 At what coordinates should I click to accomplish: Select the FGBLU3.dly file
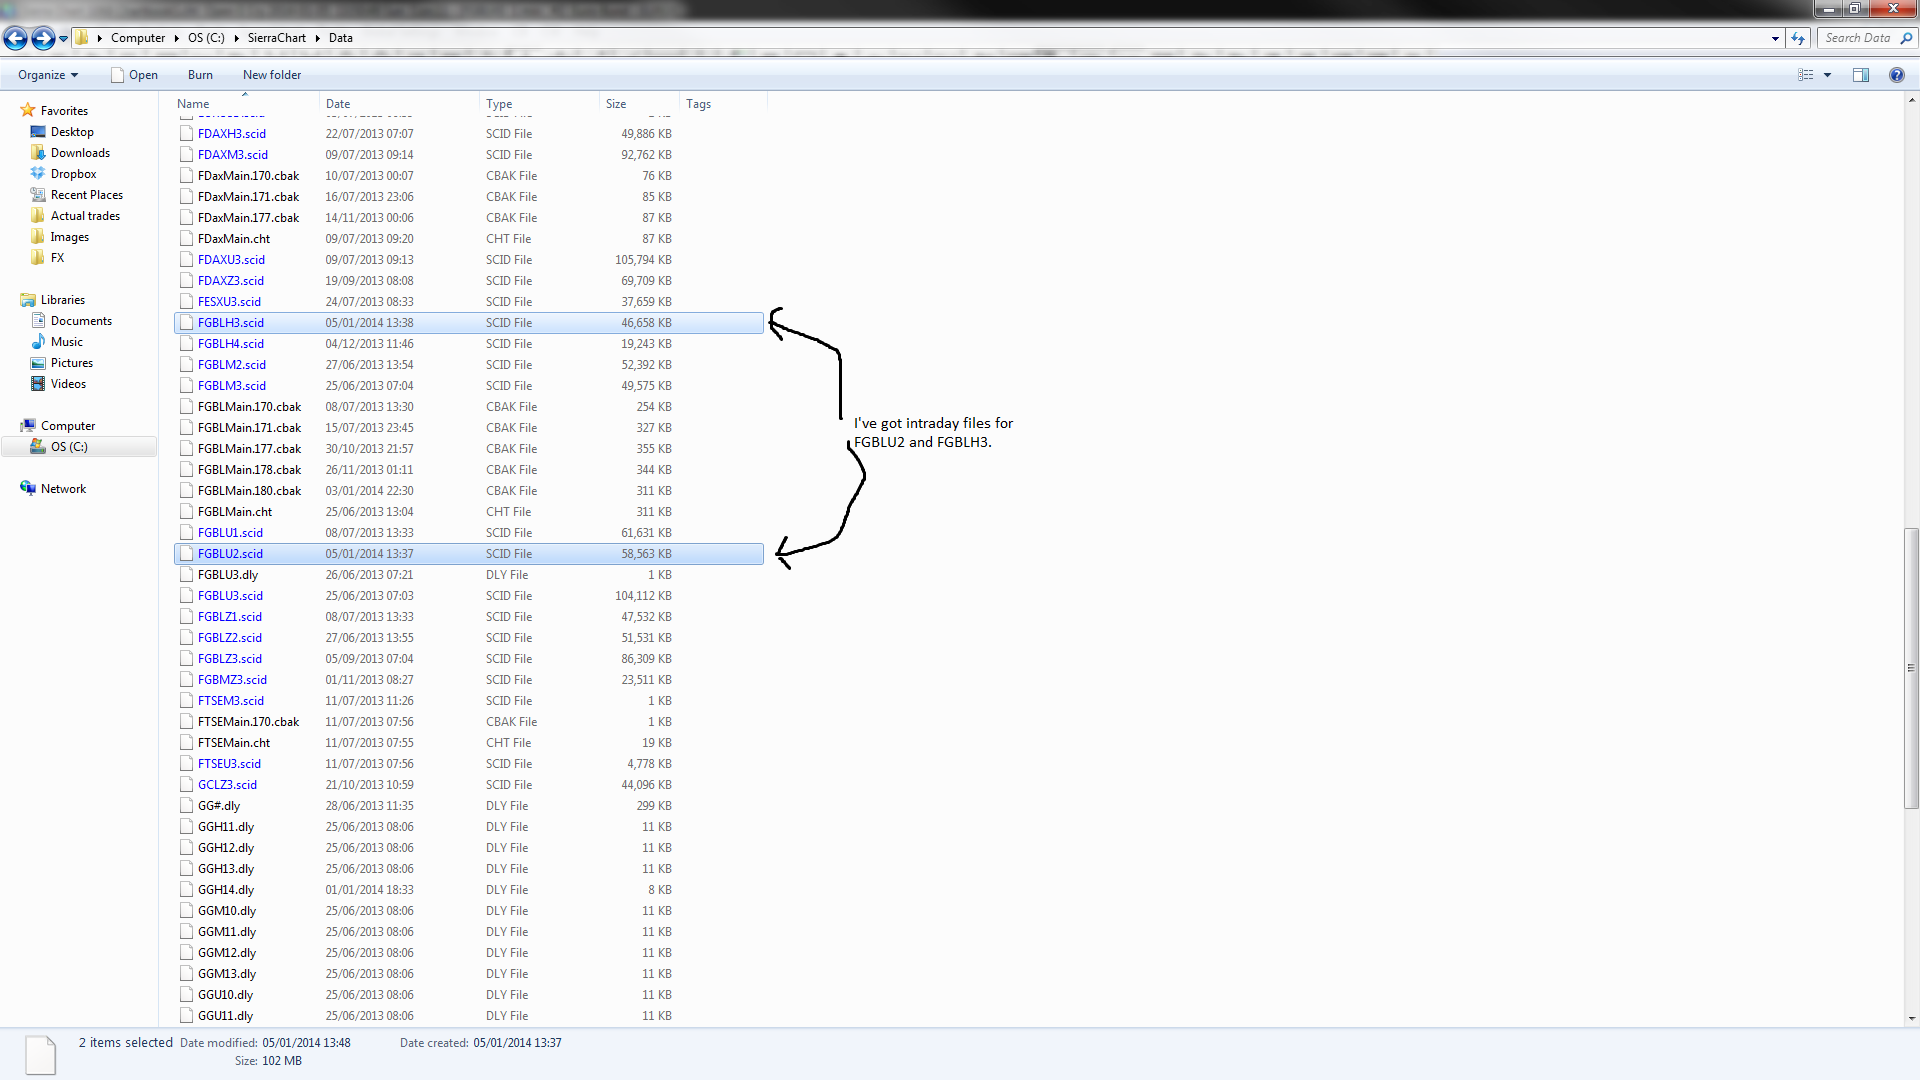click(x=228, y=575)
